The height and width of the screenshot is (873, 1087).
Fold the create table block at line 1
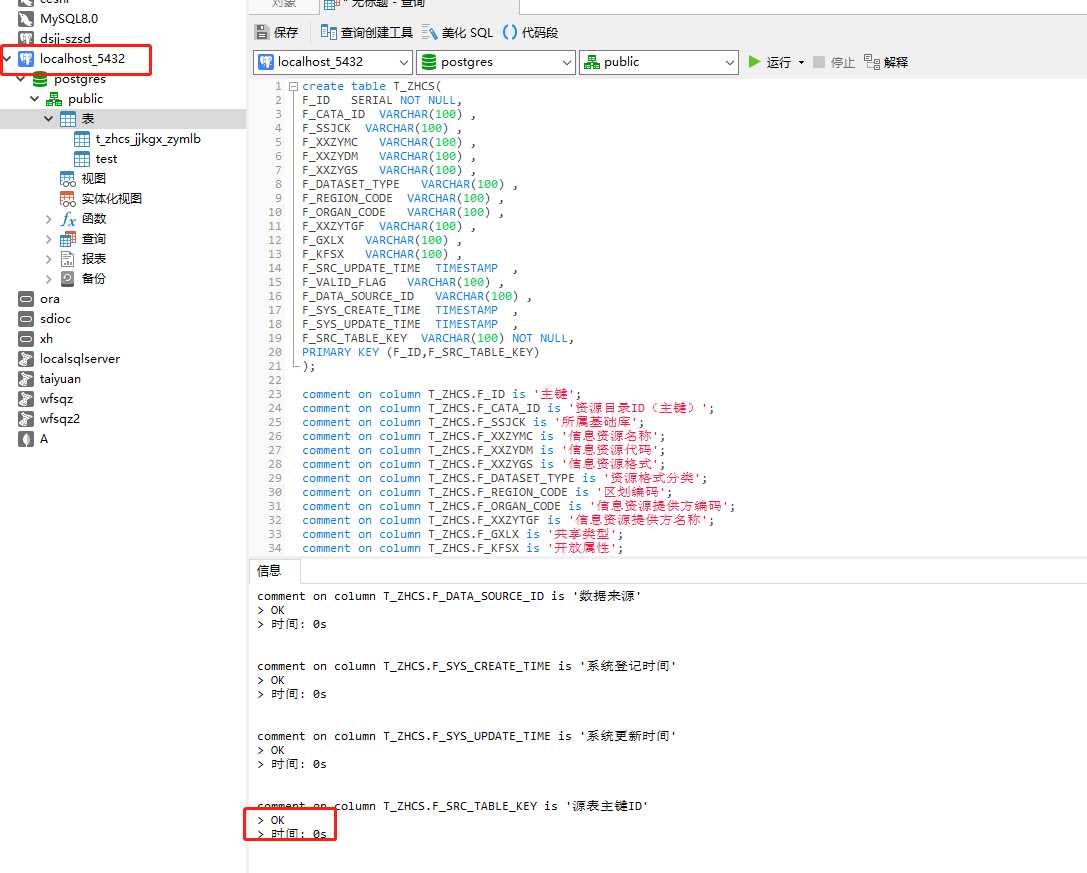[x=293, y=87]
